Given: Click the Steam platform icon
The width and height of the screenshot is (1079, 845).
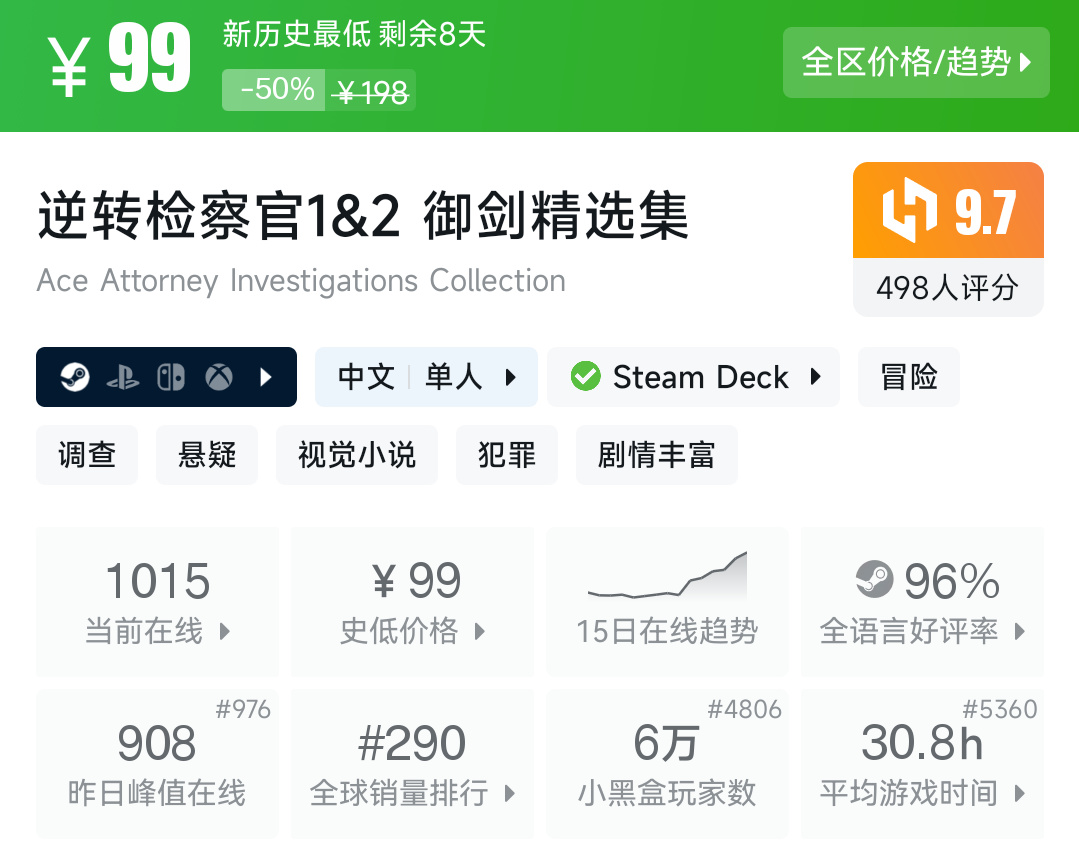Looking at the screenshot, I should tap(74, 377).
